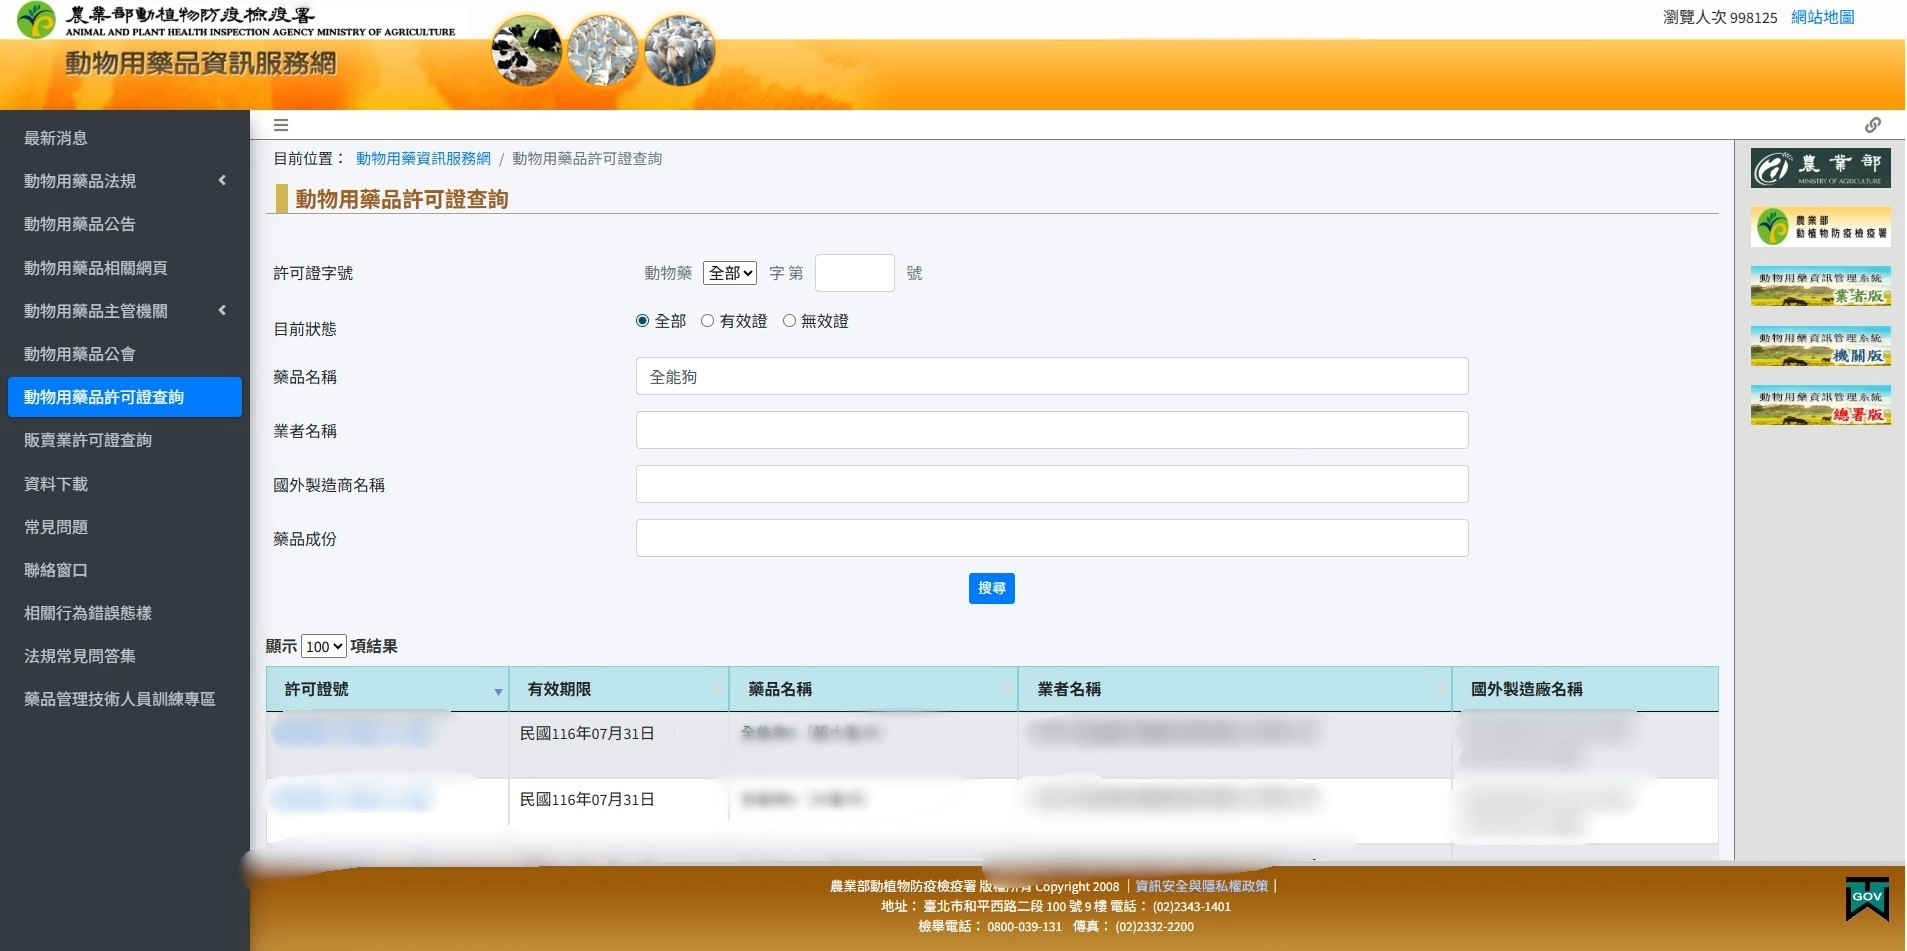Select the 無效證 radio button

tap(790, 320)
